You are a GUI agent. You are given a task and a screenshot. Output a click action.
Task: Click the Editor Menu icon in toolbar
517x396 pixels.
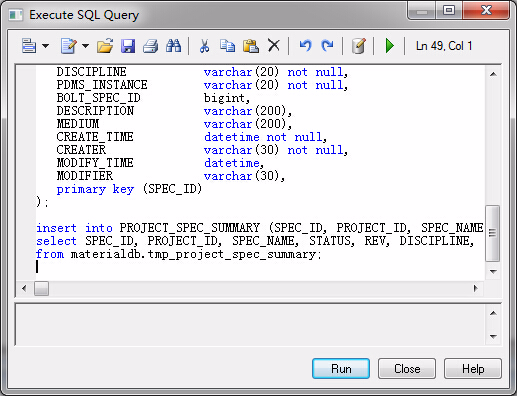[29, 46]
